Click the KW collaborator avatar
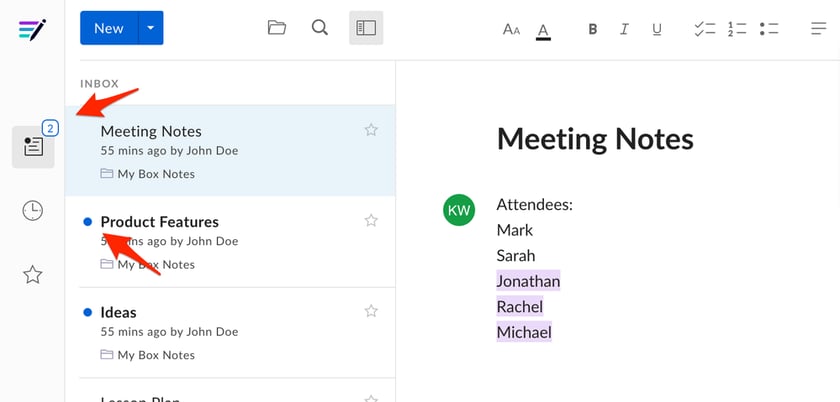 pos(459,210)
